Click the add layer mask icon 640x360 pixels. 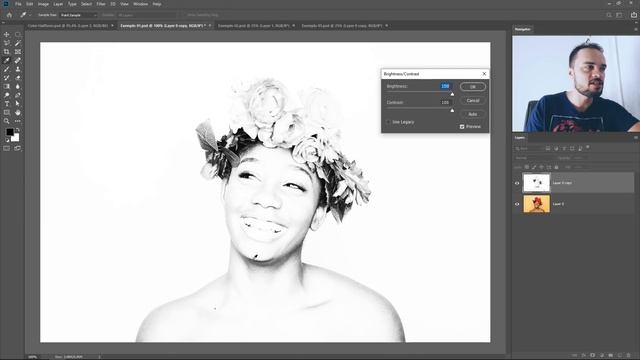(x=593, y=356)
